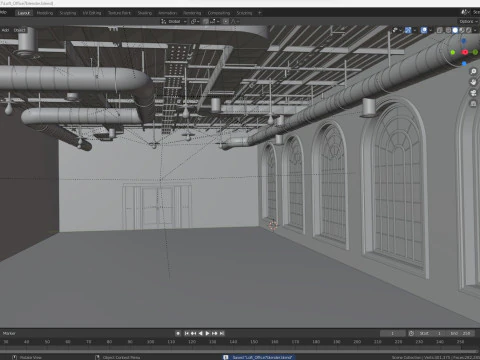Click the pan view hand icon
480x360 pixels.
[x=473, y=82]
